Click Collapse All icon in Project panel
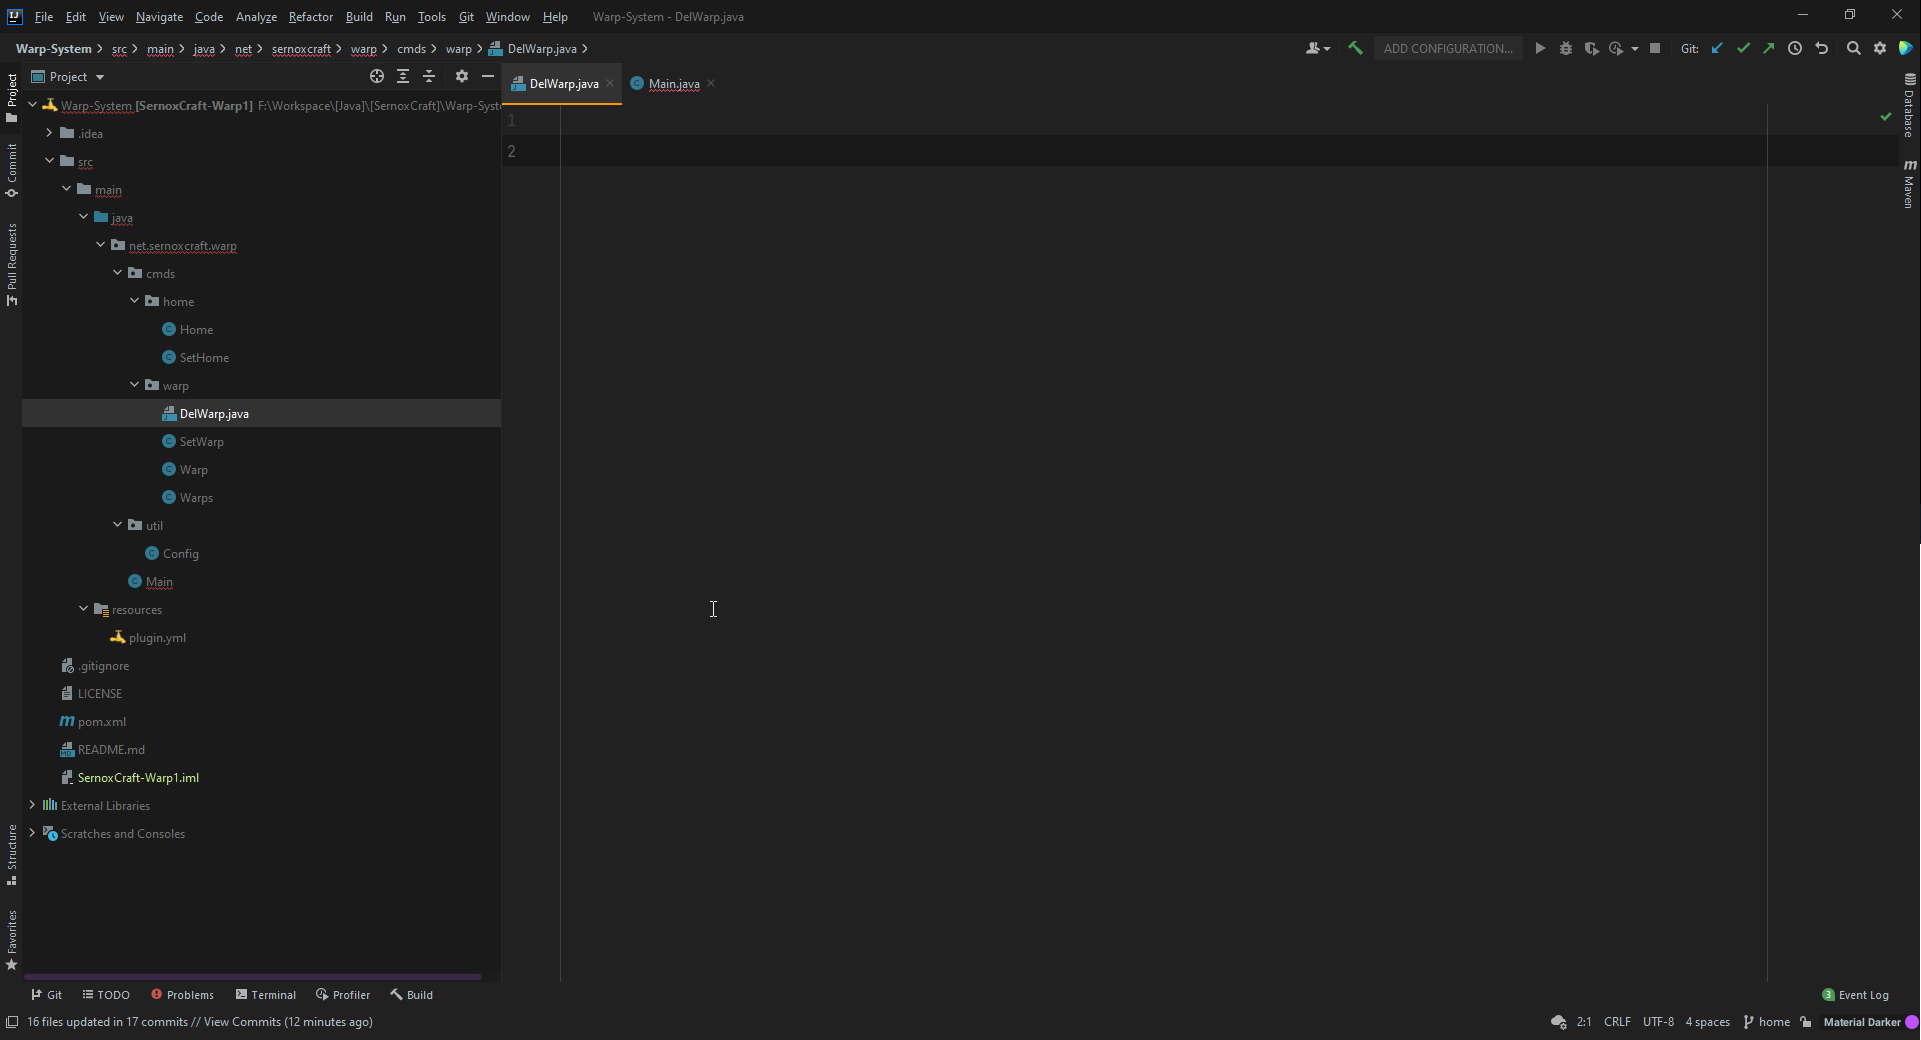Image resolution: width=1921 pixels, height=1040 pixels. click(429, 76)
